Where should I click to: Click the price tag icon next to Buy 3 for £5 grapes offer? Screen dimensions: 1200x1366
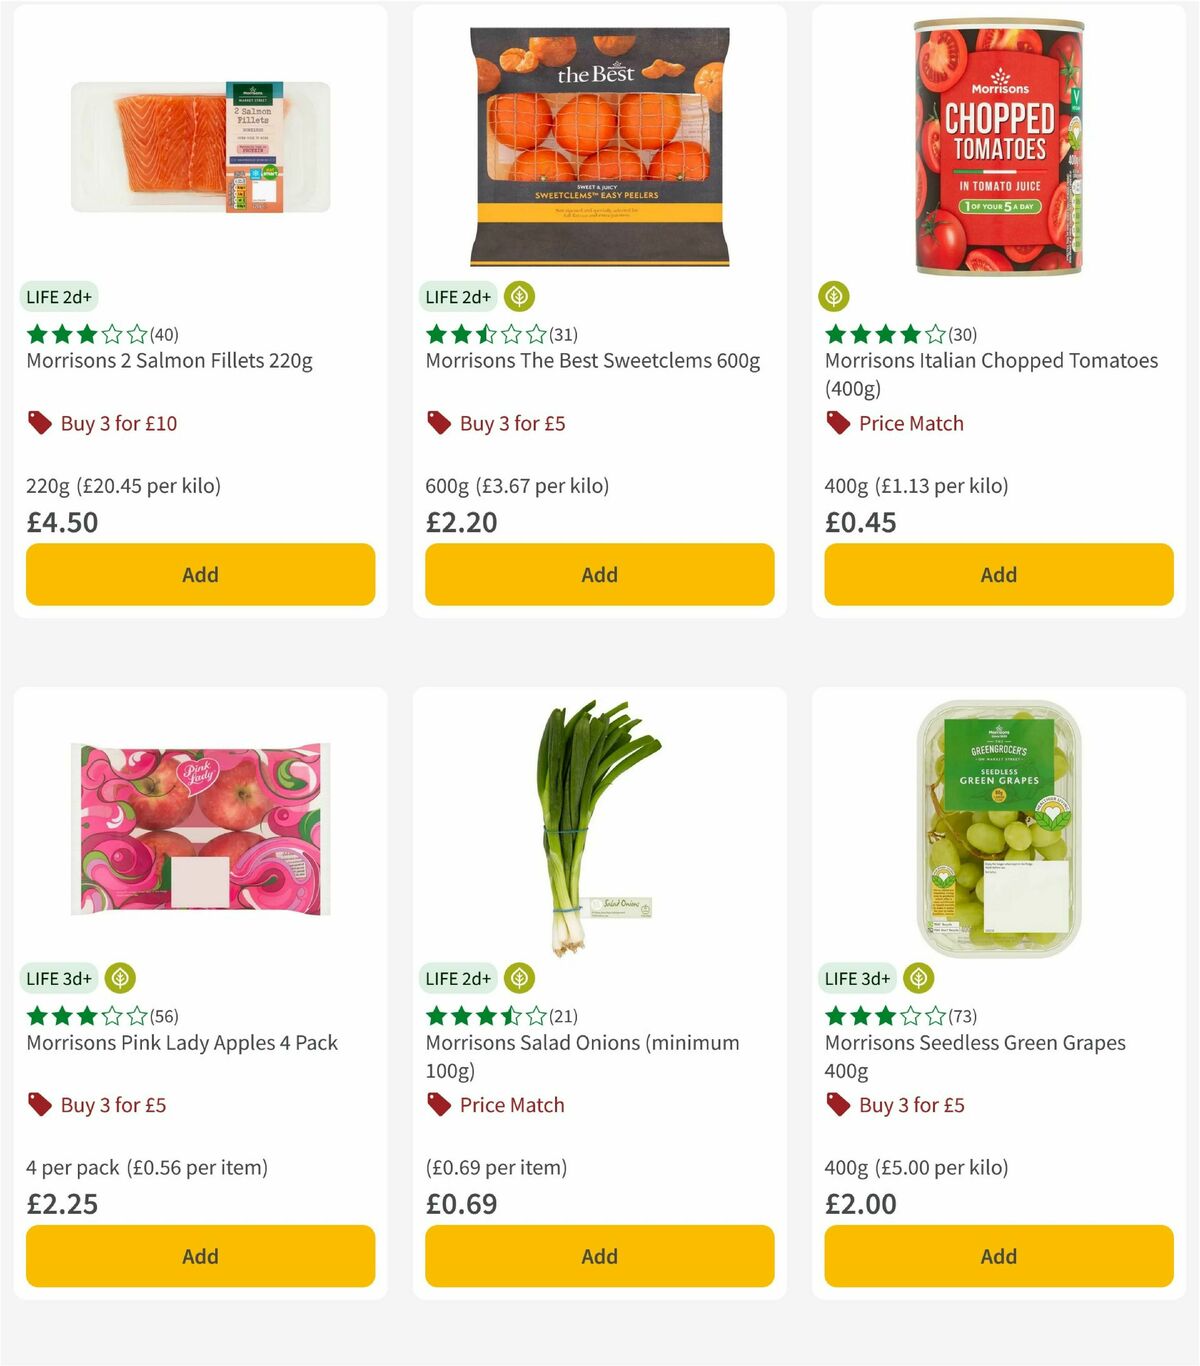838,1105
